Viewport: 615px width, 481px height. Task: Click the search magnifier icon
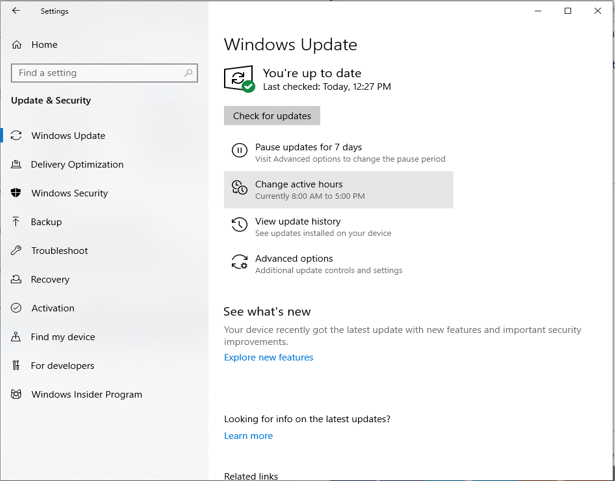(189, 73)
